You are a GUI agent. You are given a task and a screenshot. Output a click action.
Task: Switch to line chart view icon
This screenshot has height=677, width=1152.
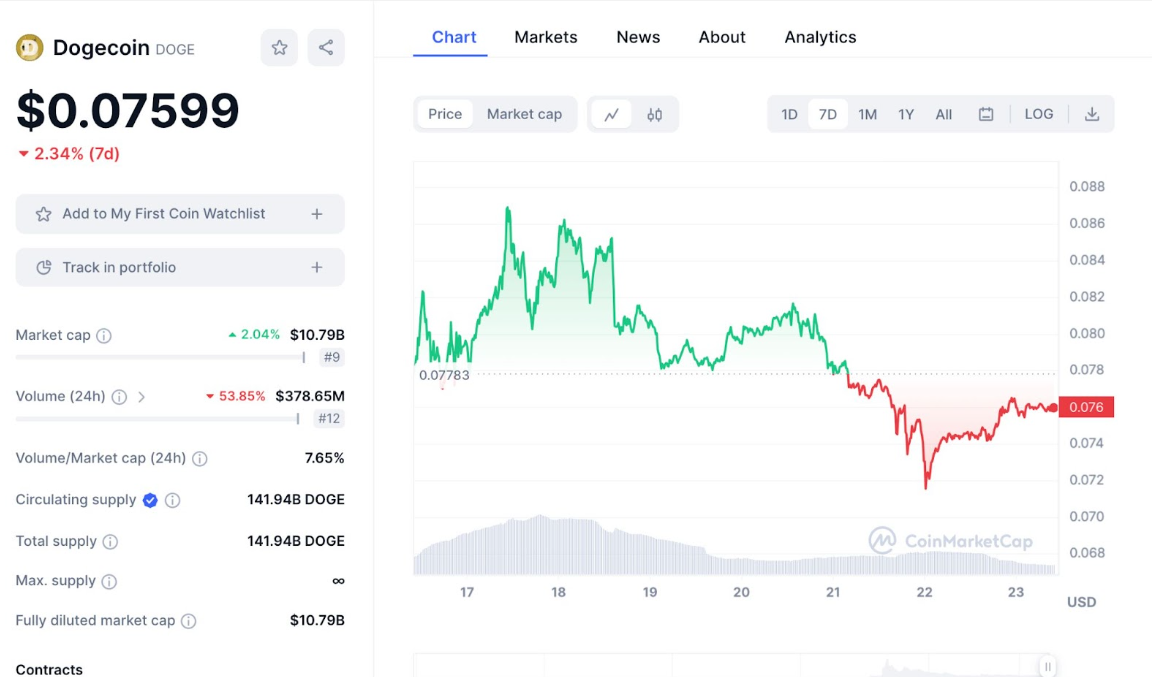(611, 114)
